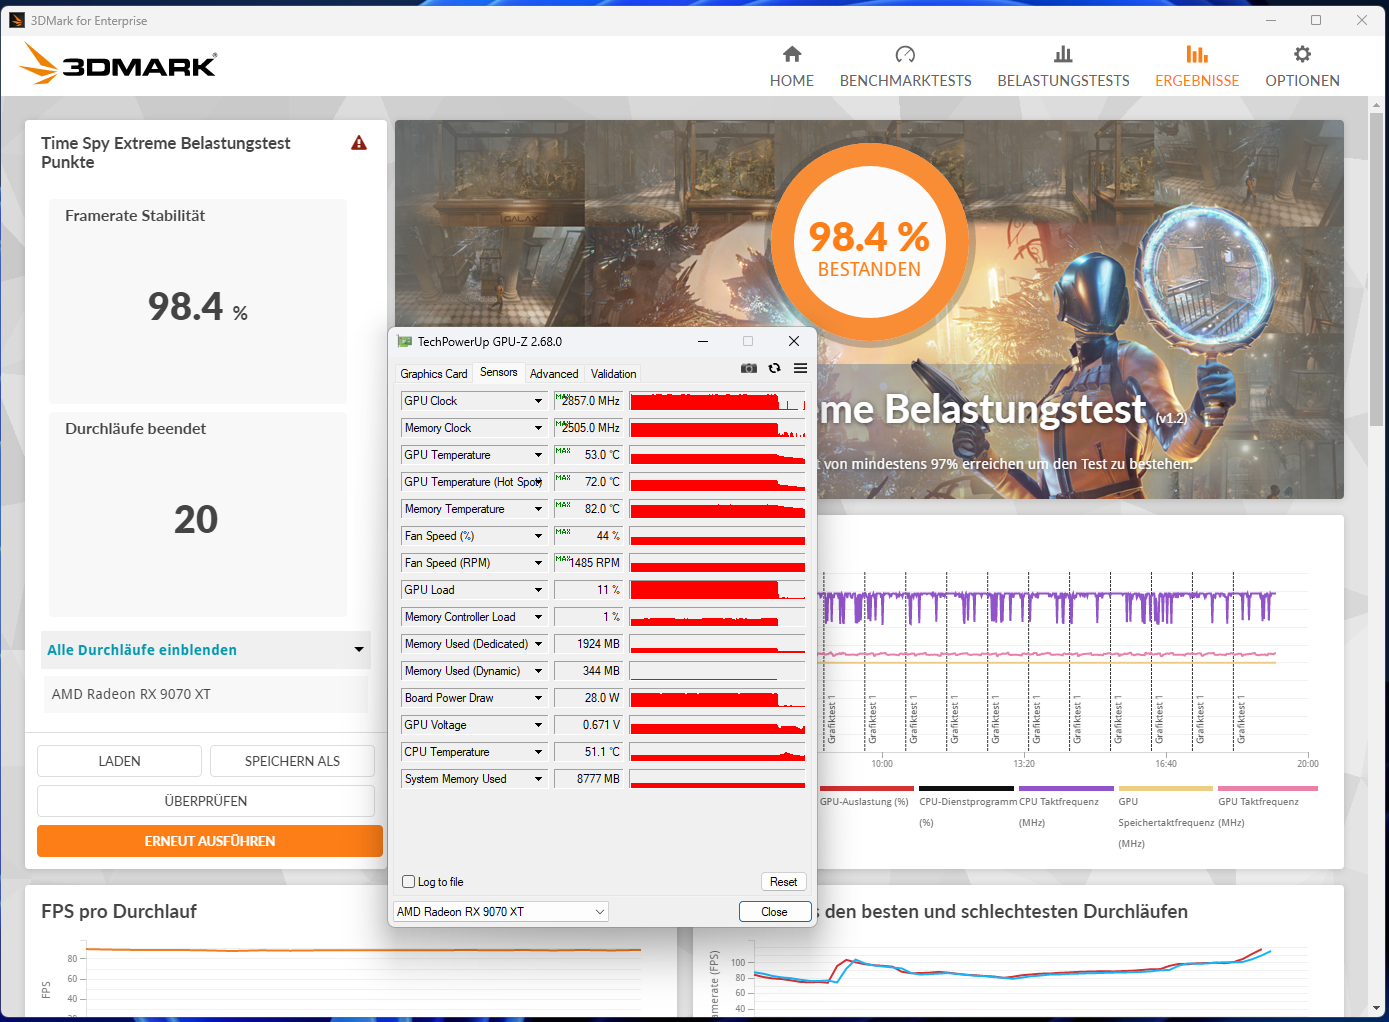1389x1022 pixels.
Task: Switch to the Sensors tab
Action: 498,372
